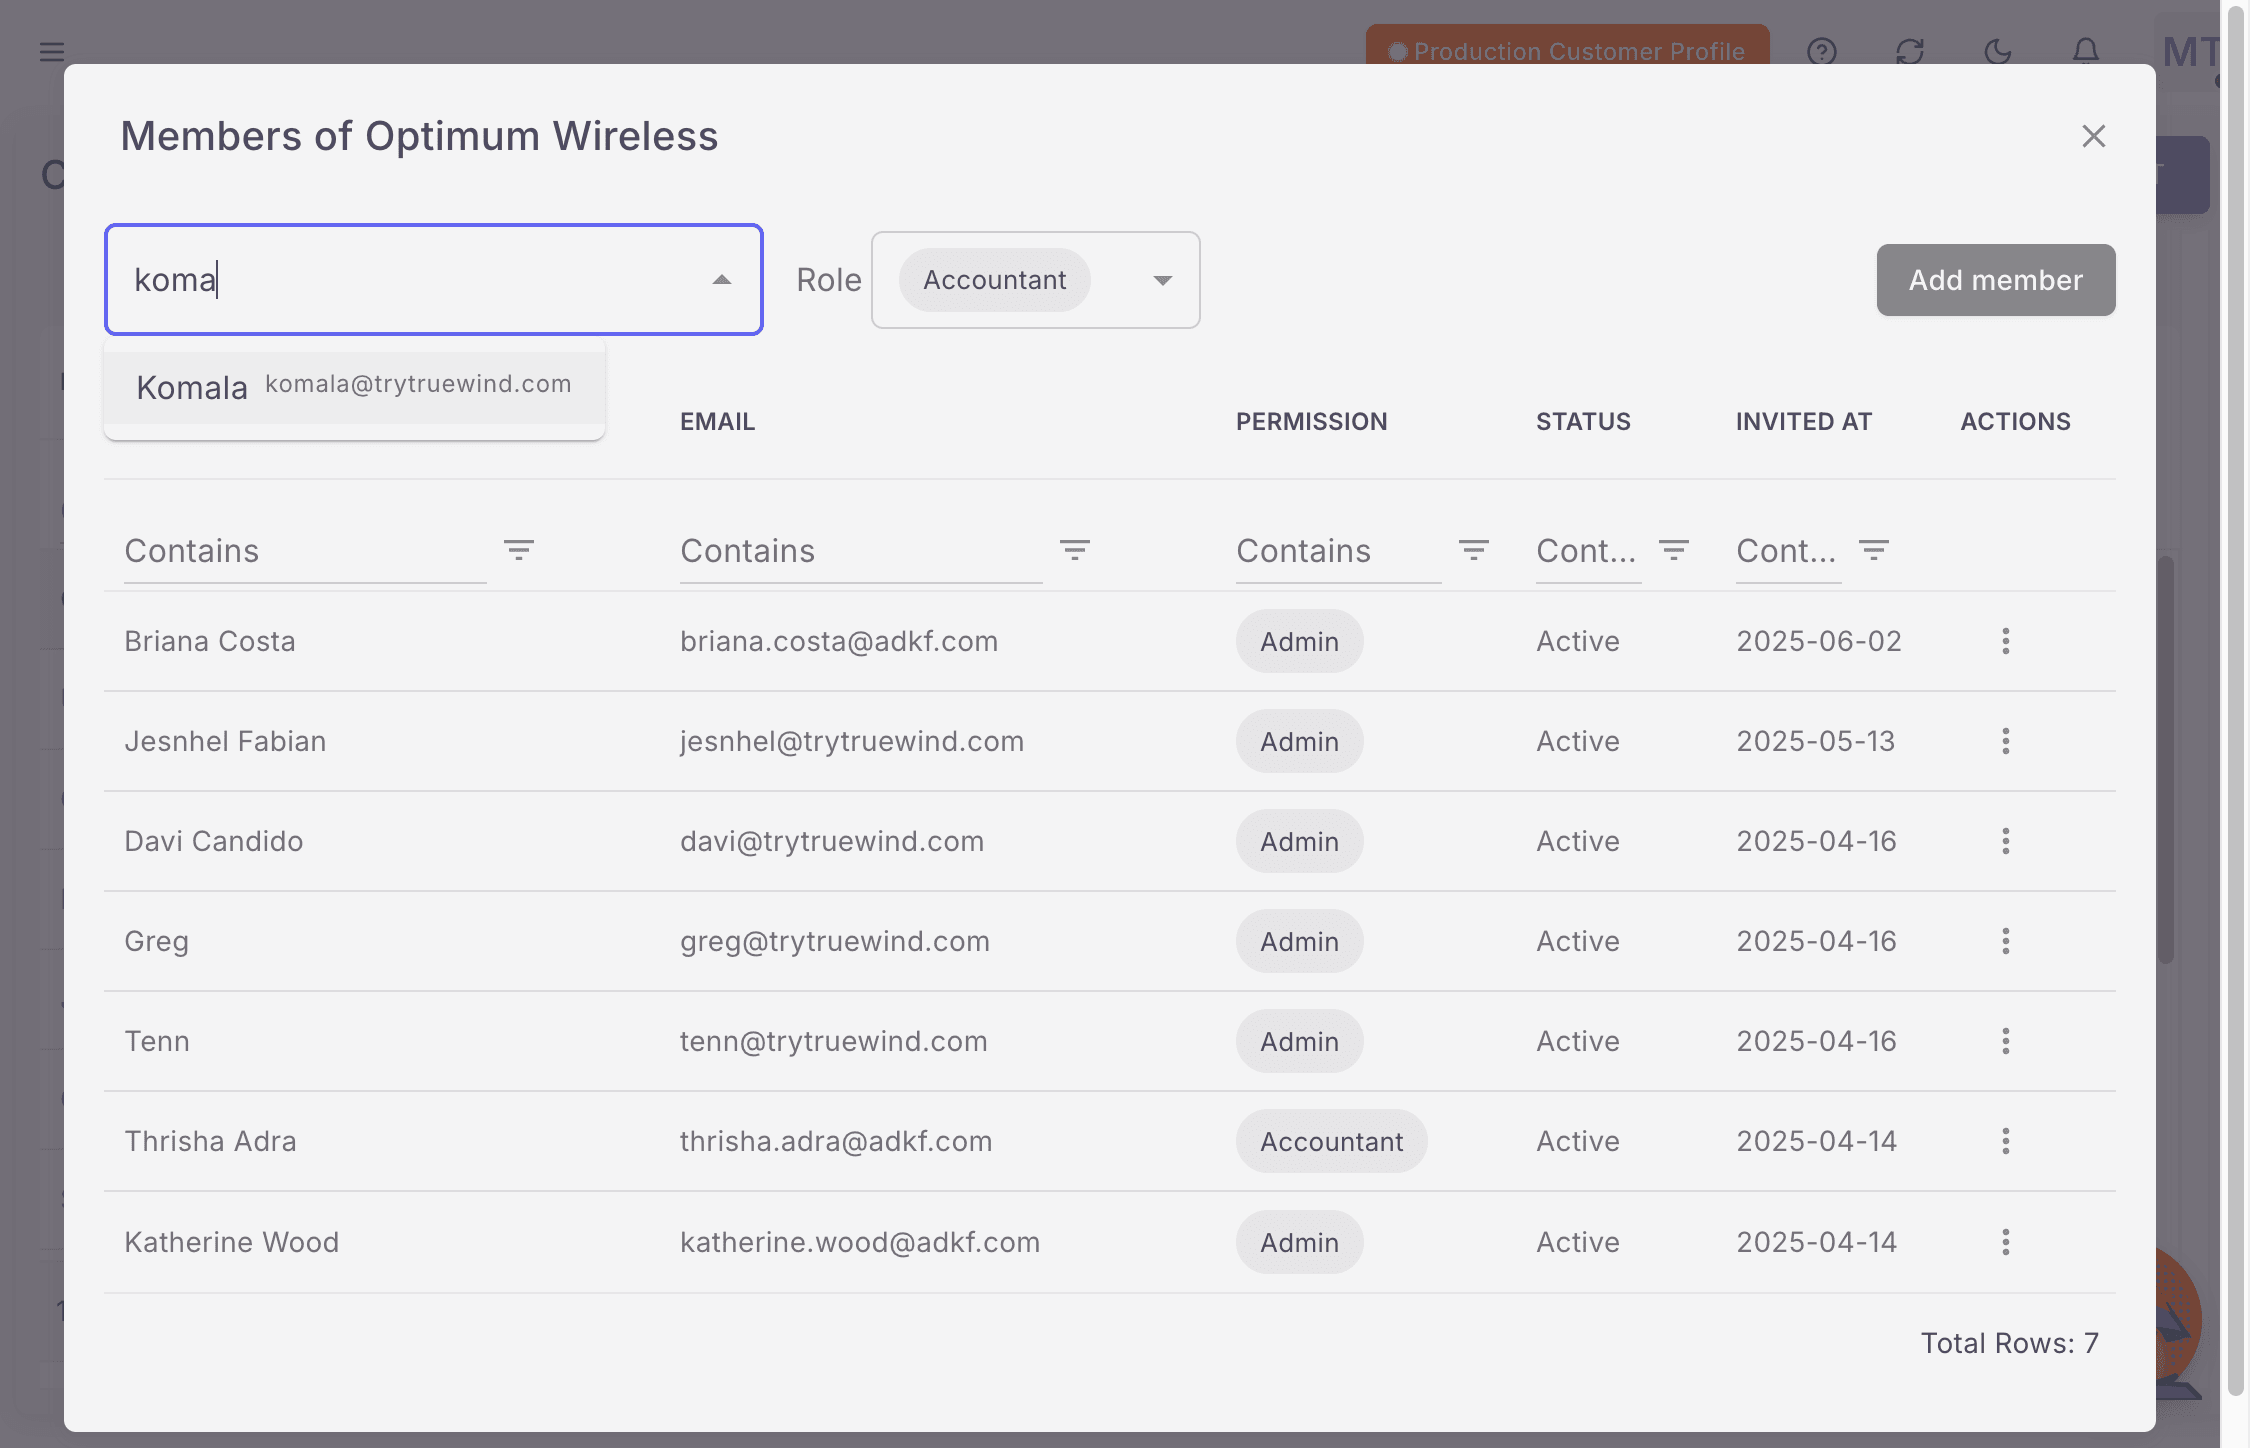
Task: Open the navigation hamburger menu
Action: click(51, 51)
